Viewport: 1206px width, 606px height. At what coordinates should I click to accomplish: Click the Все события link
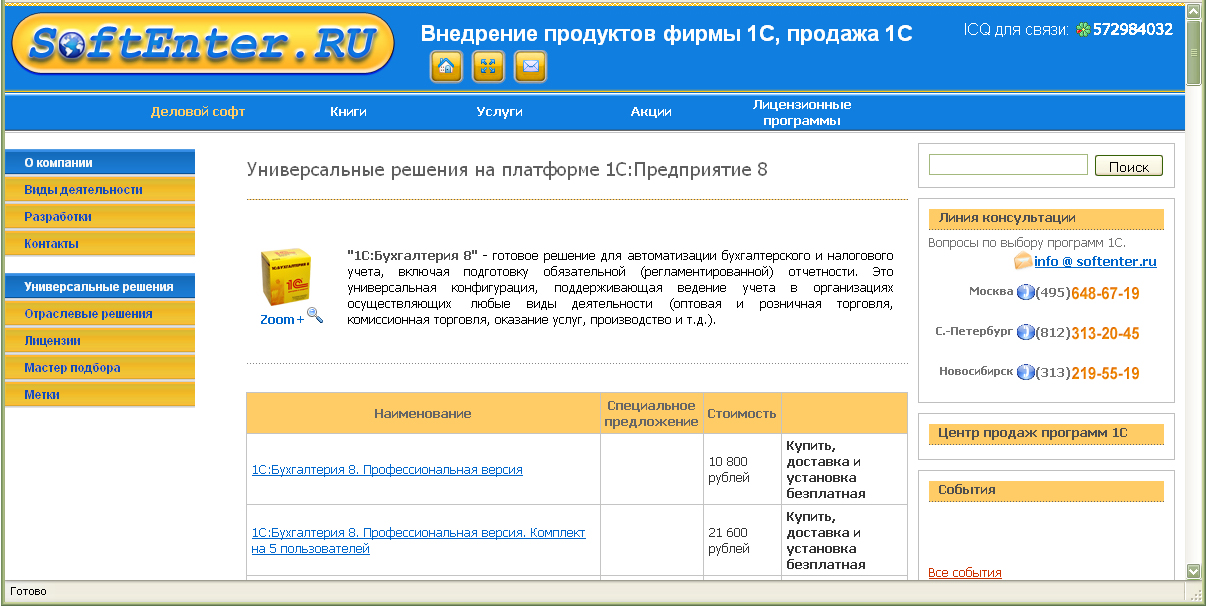(966, 573)
